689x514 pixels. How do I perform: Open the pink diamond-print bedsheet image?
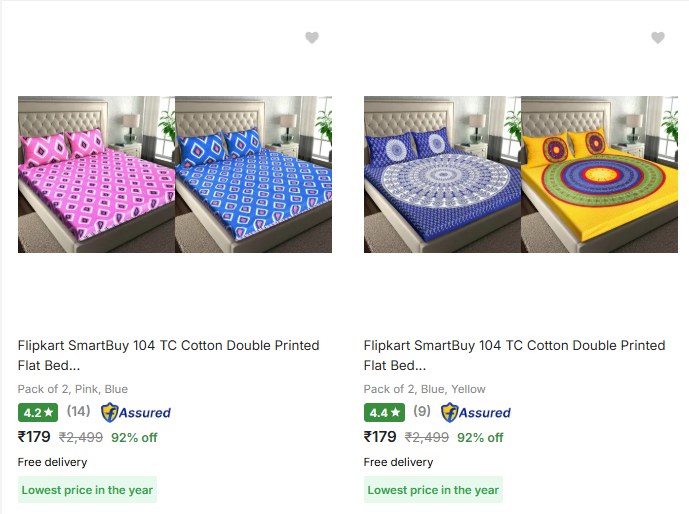tap(96, 174)
